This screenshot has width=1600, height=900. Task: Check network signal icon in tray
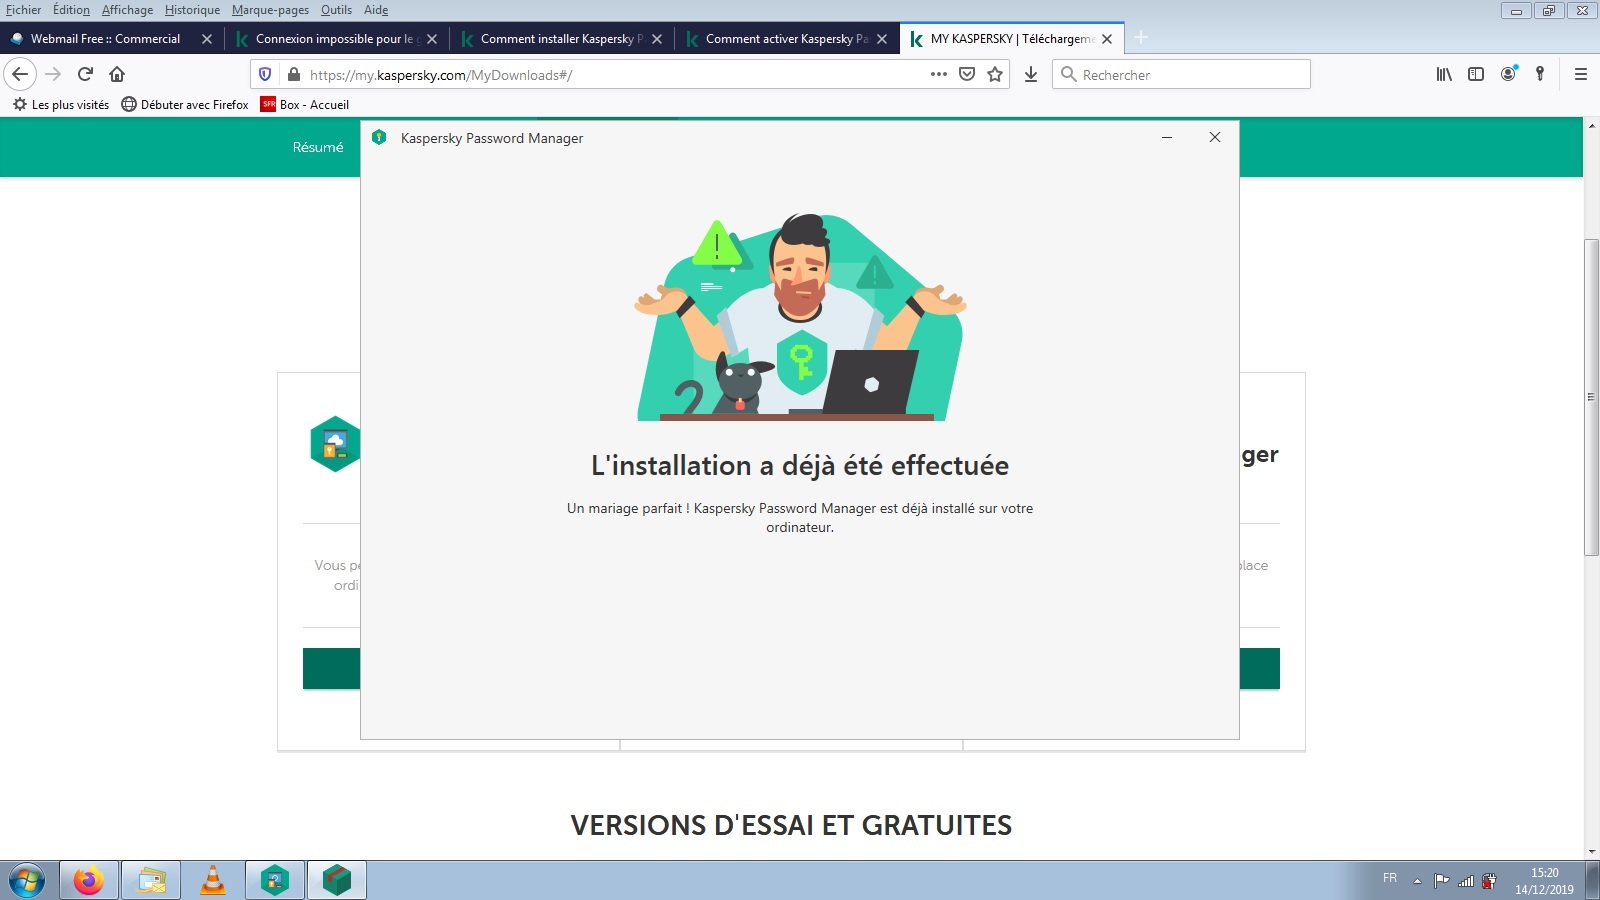point(1466,881)
